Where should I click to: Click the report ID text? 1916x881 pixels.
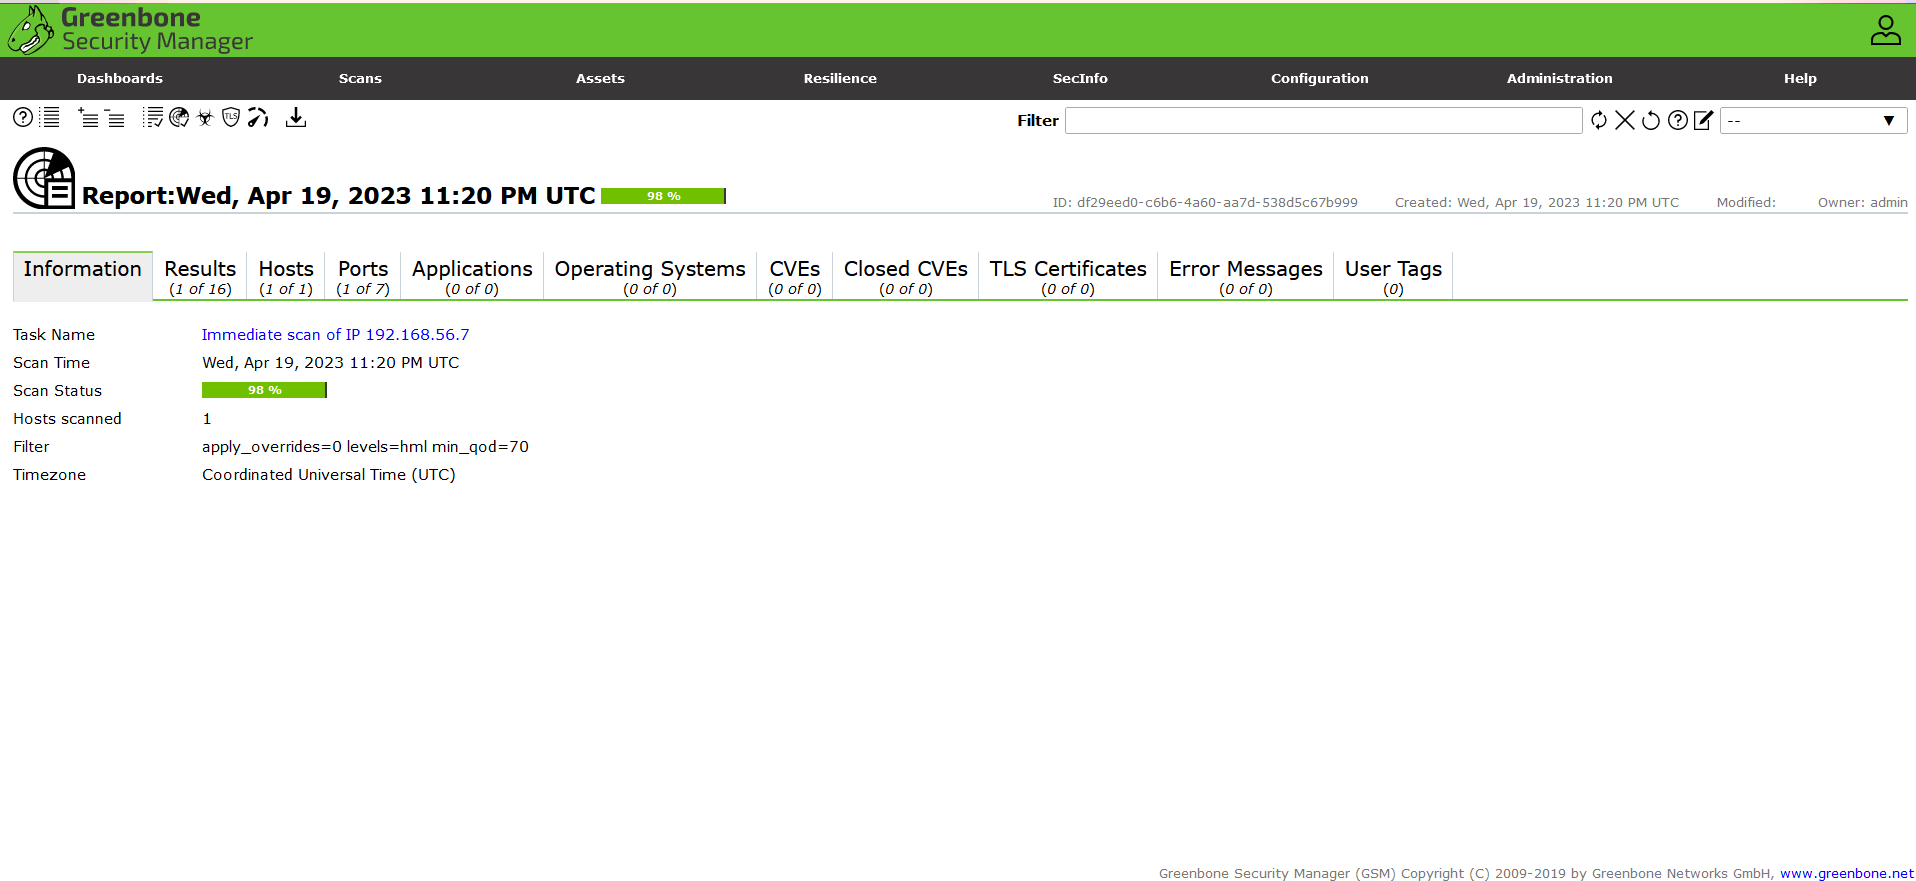(1205, 202)
